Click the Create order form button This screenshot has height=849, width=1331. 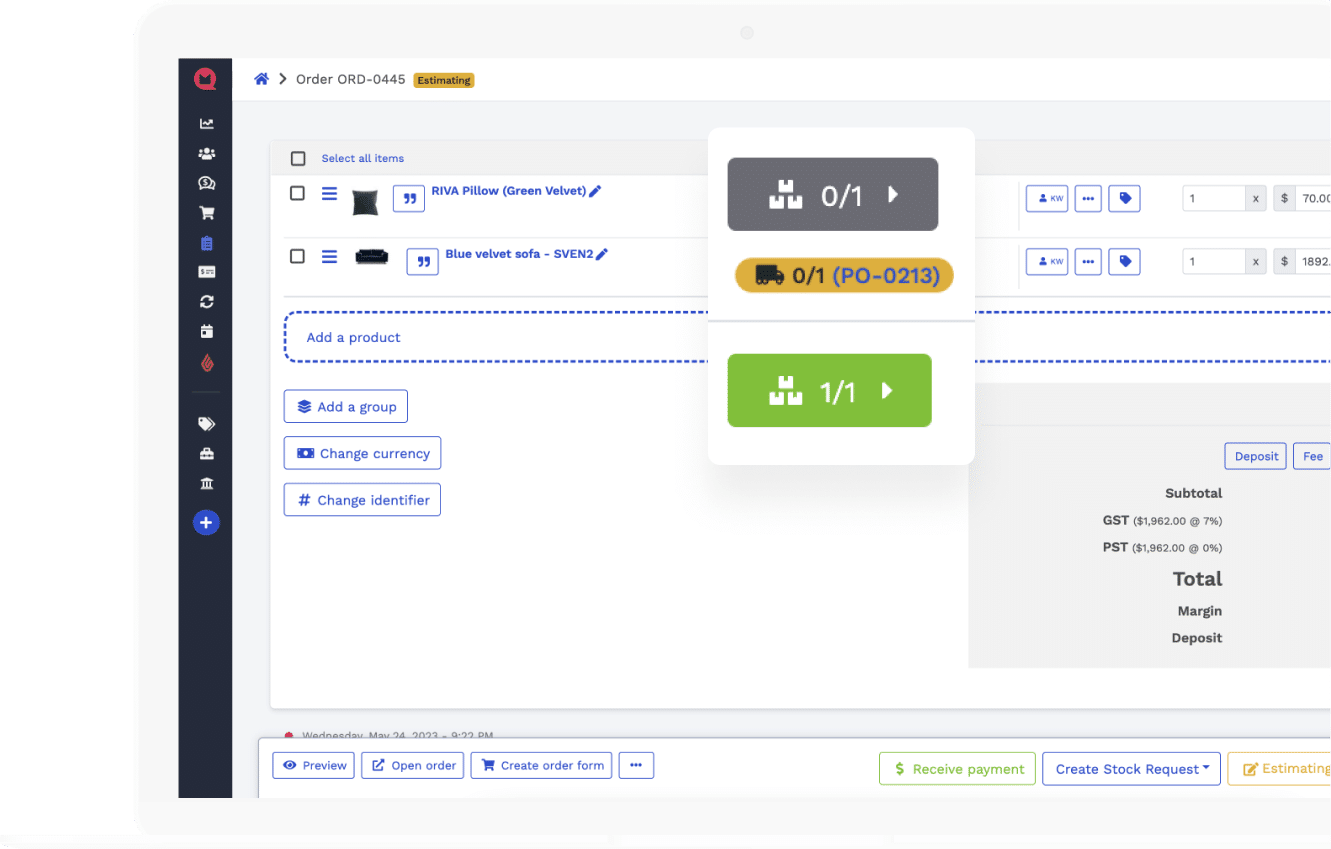tap(541, 765)
